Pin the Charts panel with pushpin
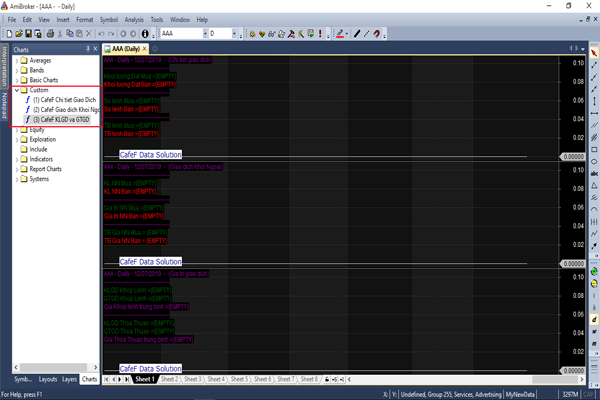Viewport: 600px width, 400px height. click(88, 49)
